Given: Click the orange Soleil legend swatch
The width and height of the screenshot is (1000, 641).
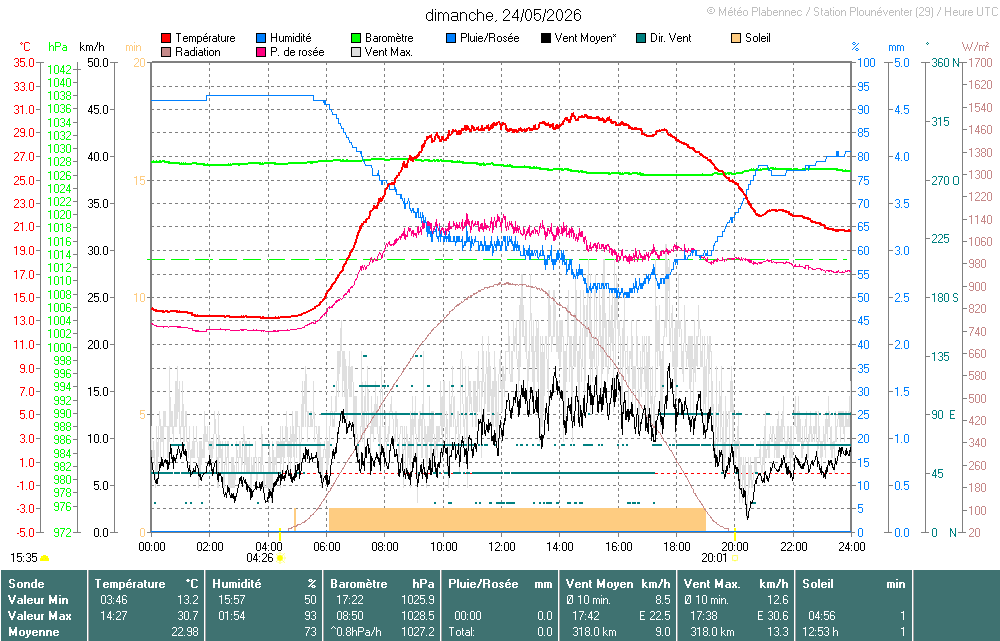Looking at the screenshot, I should [736, 38].
